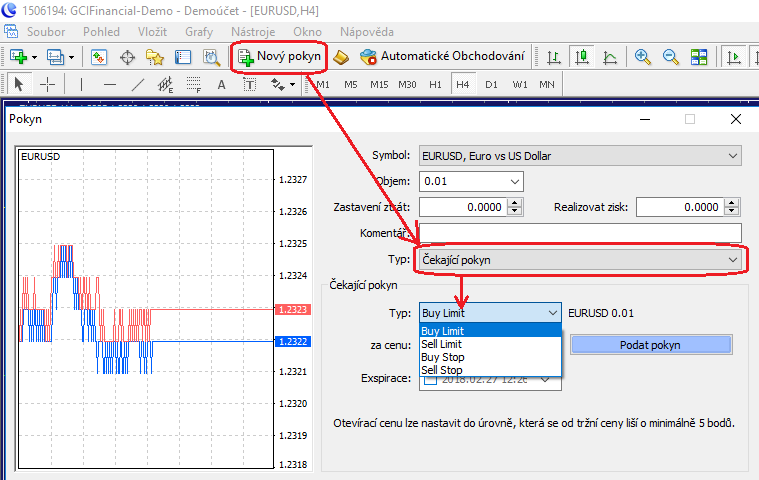
Task: Switch chart to candlesticks
Action: coord(582,57)
